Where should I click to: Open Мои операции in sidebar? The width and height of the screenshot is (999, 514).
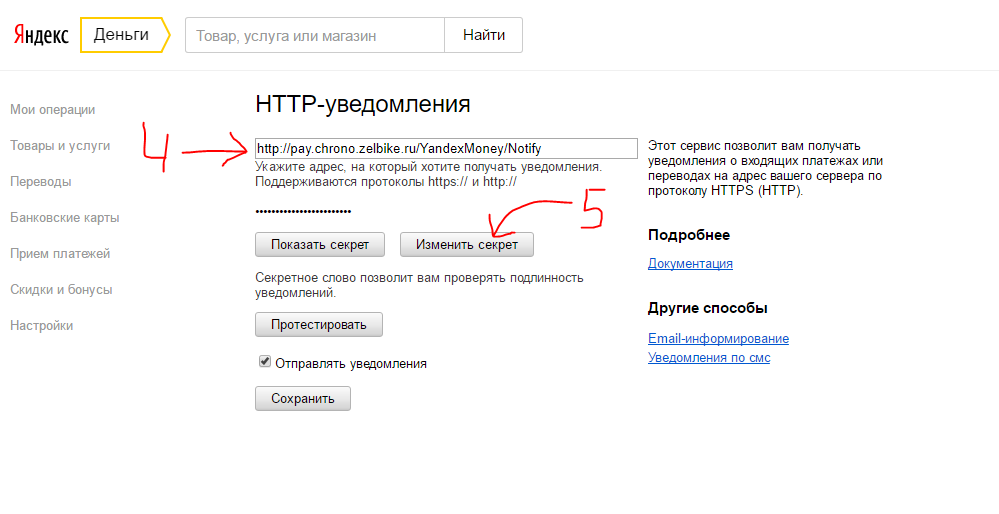(x=53, y=110)
